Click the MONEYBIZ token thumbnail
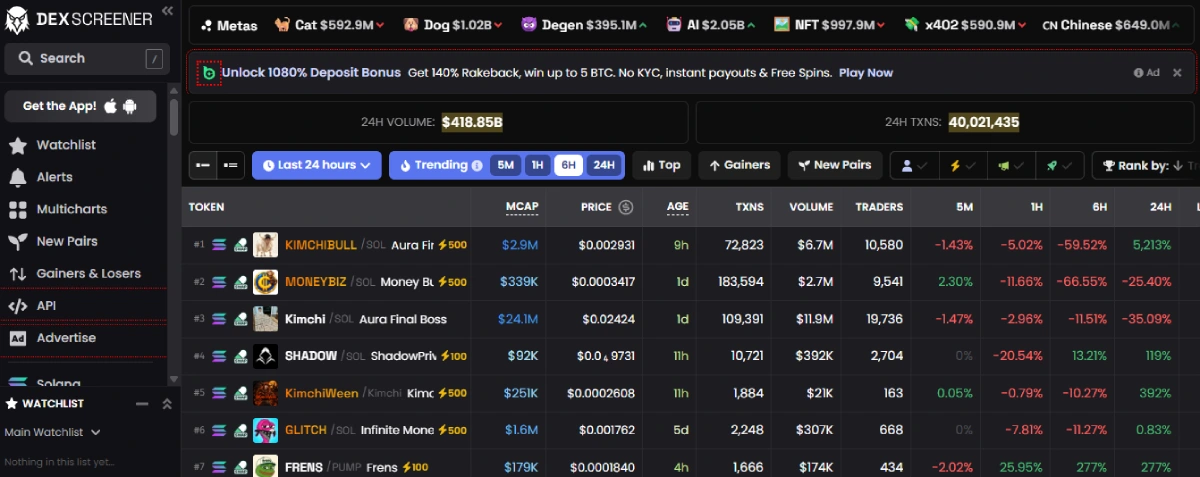Image resolution: width=1200 pixels, height=477 pixels. 265,282
